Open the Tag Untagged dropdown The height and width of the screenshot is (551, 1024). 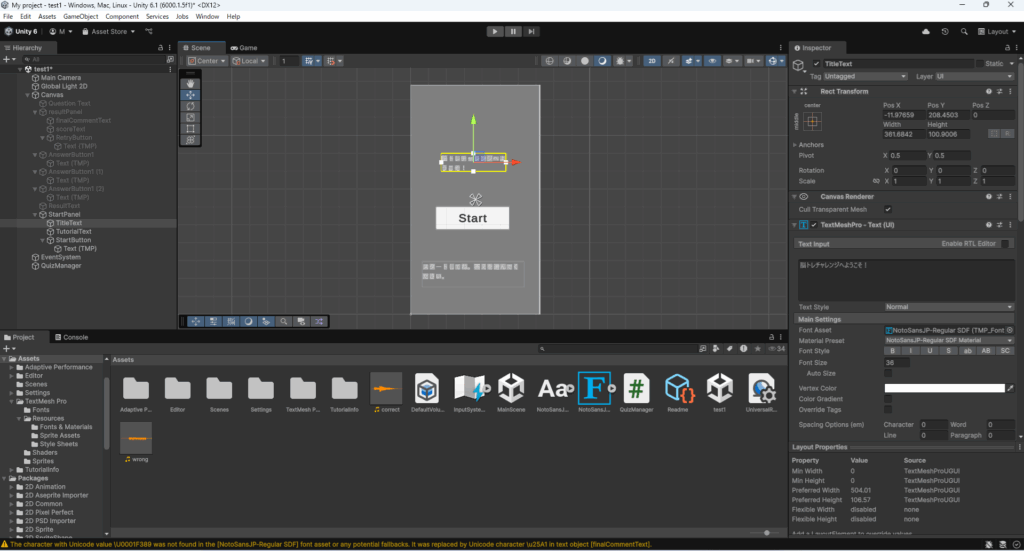coord(865,76)
